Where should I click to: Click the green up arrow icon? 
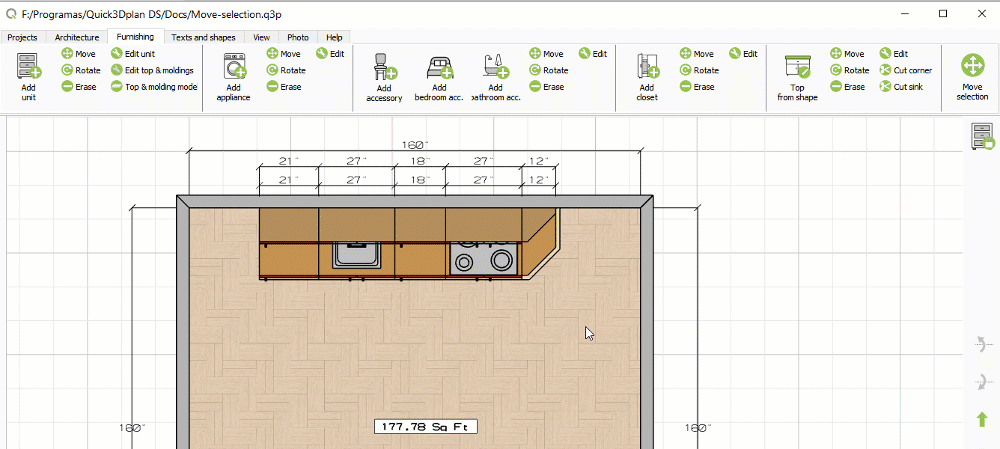[x=982, y=420]
